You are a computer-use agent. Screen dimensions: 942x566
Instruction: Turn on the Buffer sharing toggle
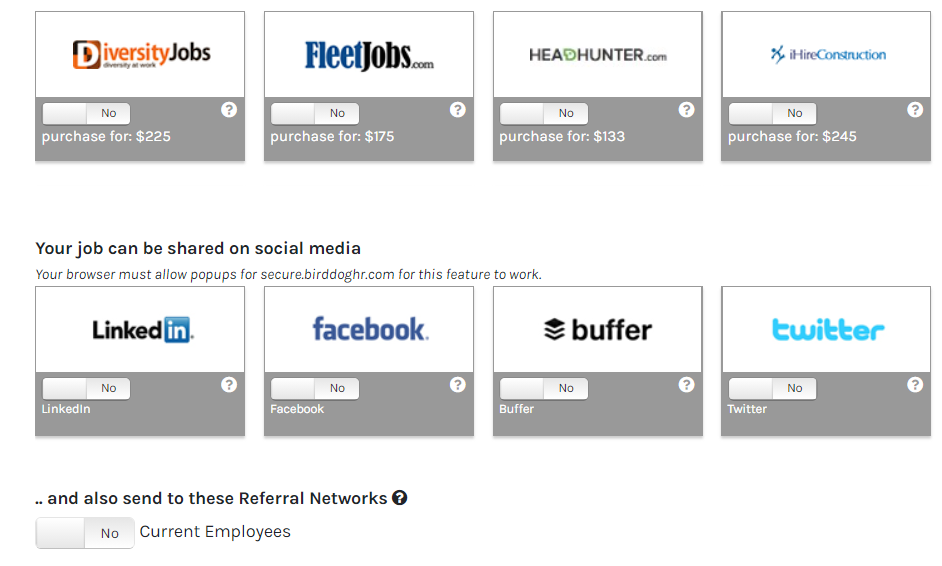click(544, 388)
